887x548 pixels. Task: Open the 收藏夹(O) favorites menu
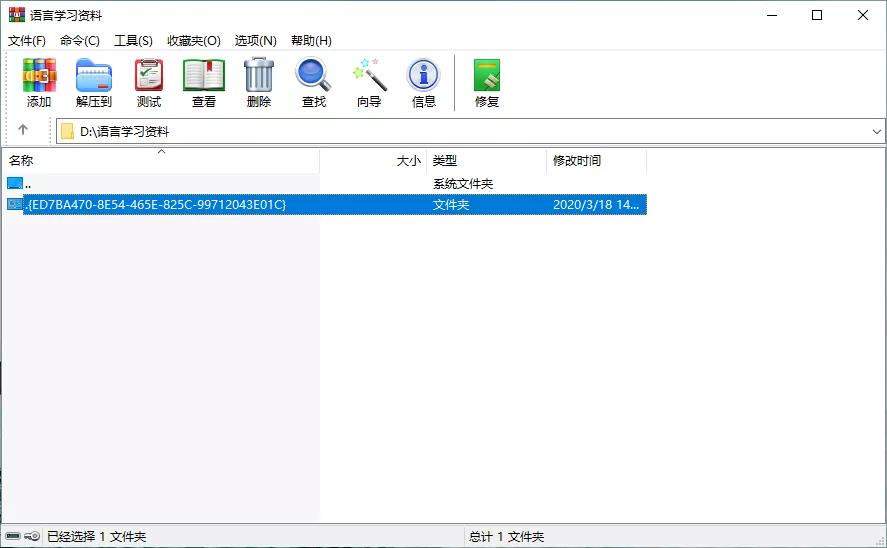tap(193, 41)
